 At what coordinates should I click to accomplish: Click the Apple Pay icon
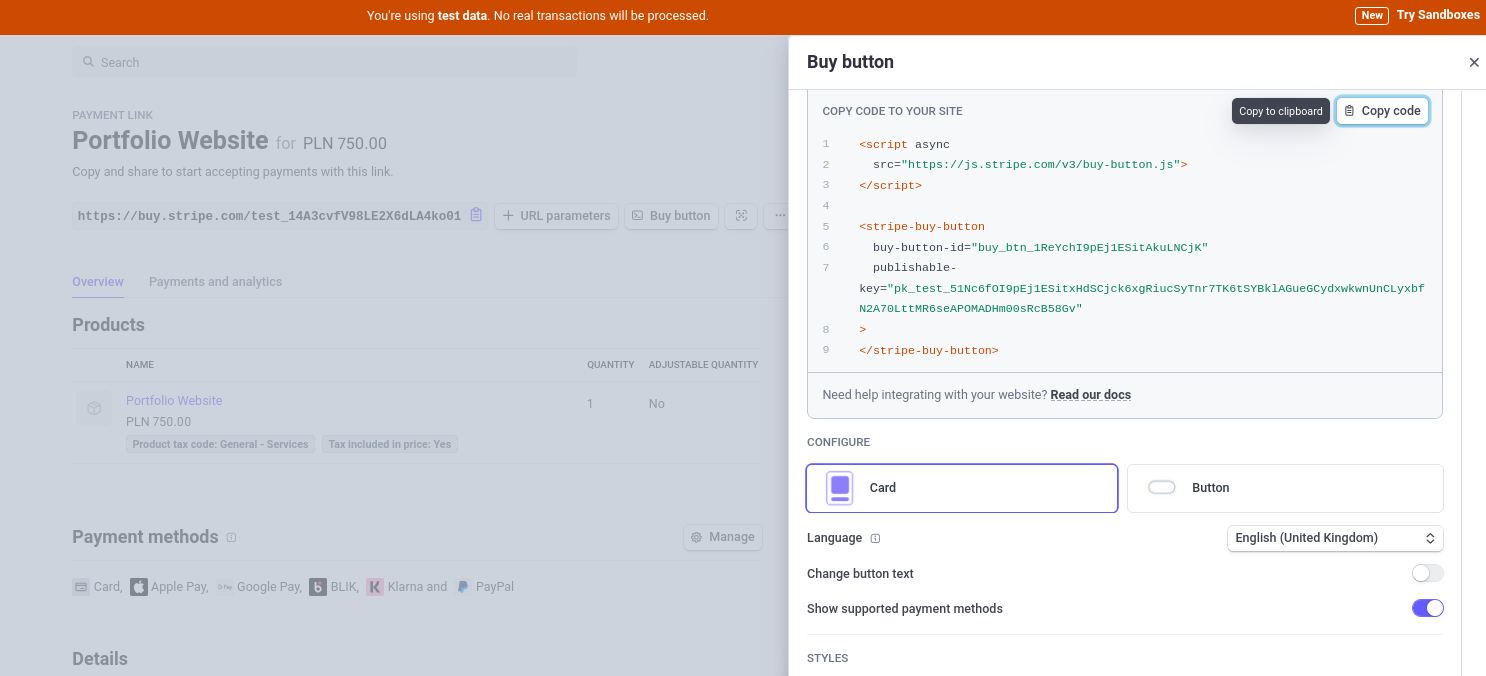tap(139, 587)
